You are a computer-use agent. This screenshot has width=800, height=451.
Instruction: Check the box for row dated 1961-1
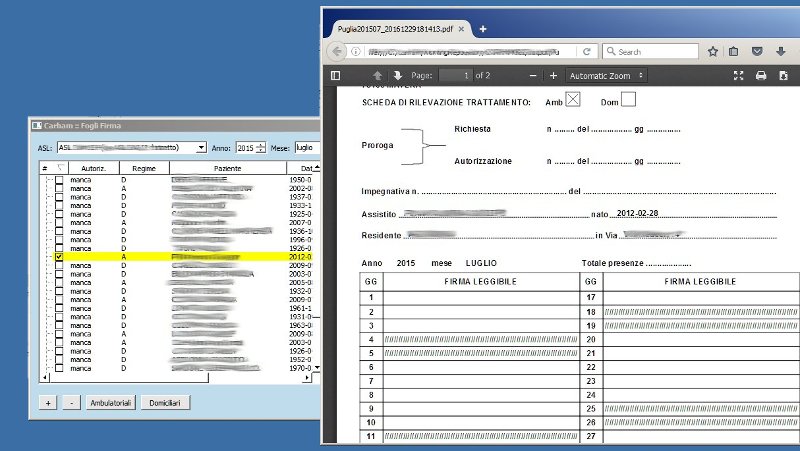pos(59,308)
